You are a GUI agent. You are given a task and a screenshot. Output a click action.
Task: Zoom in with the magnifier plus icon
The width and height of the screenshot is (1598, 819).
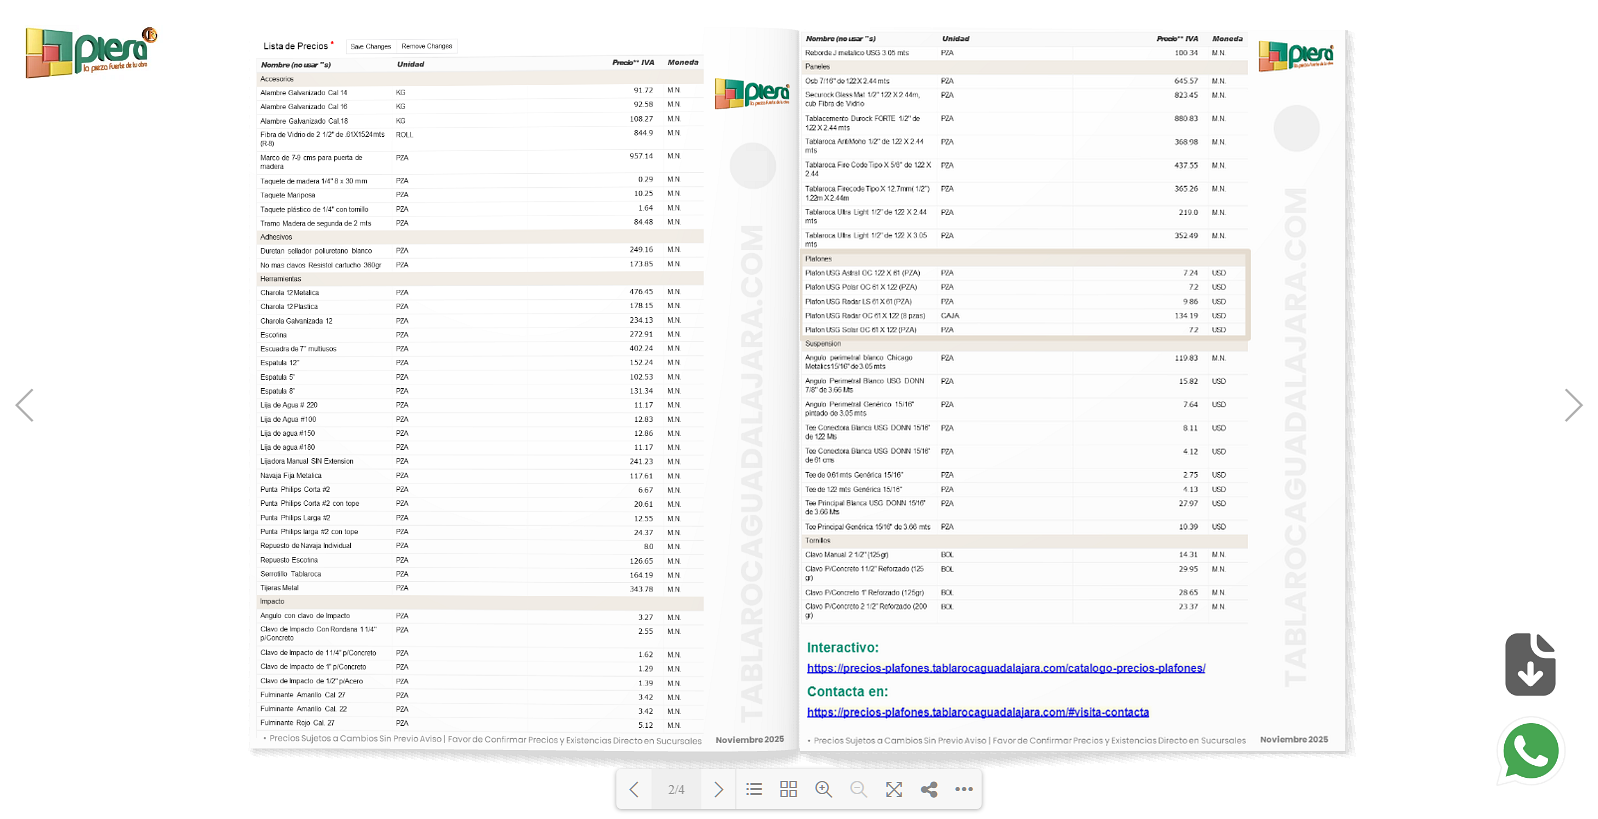click(823, 789)
